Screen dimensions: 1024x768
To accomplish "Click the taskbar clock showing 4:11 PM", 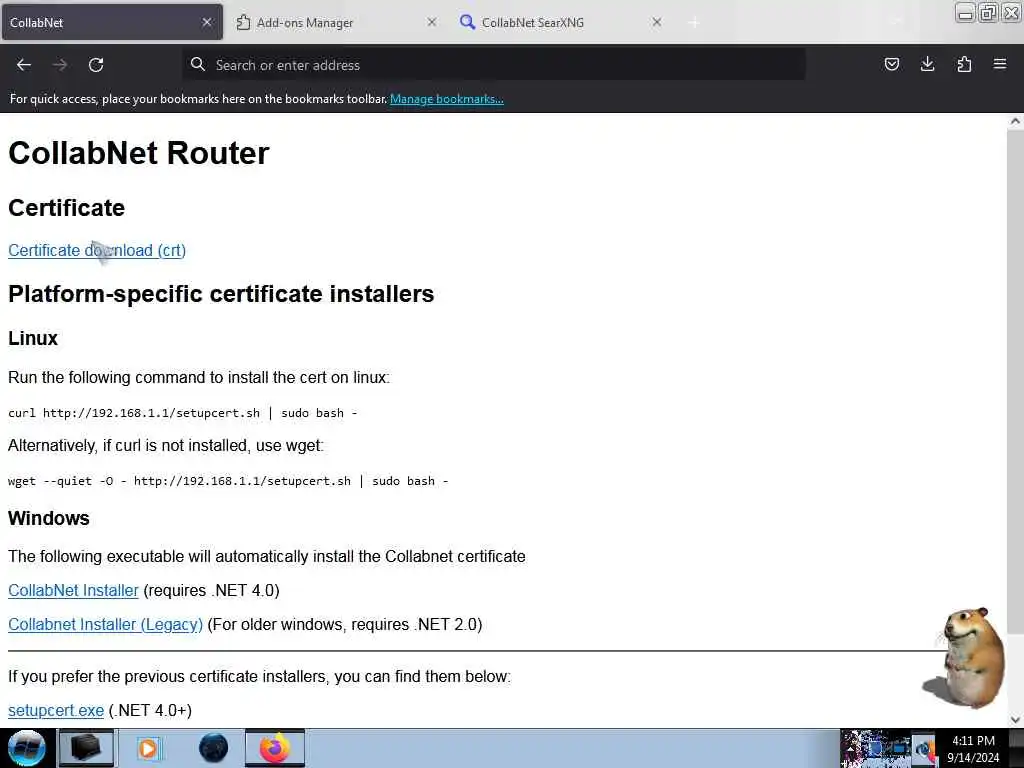I will [973, 749].
